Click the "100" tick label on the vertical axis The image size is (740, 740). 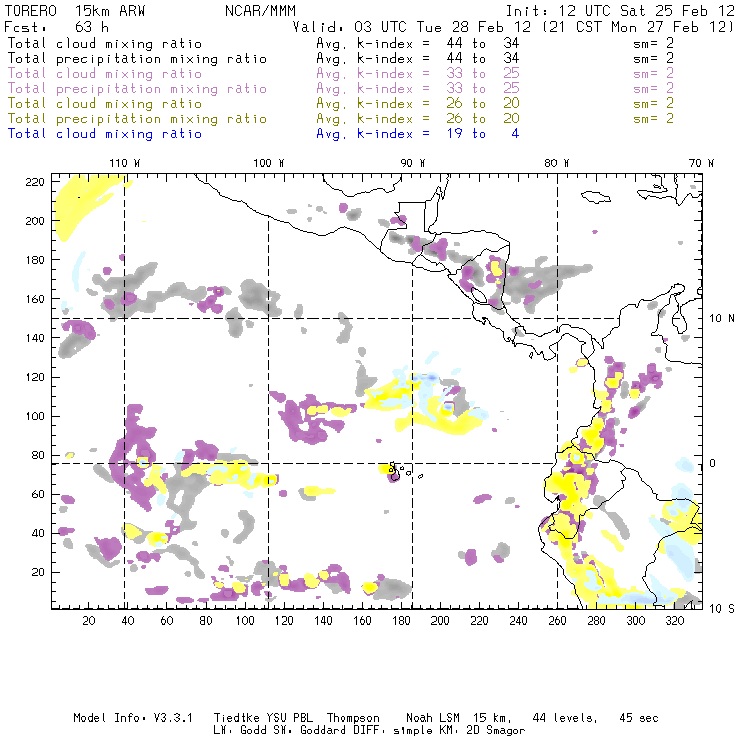35,416
